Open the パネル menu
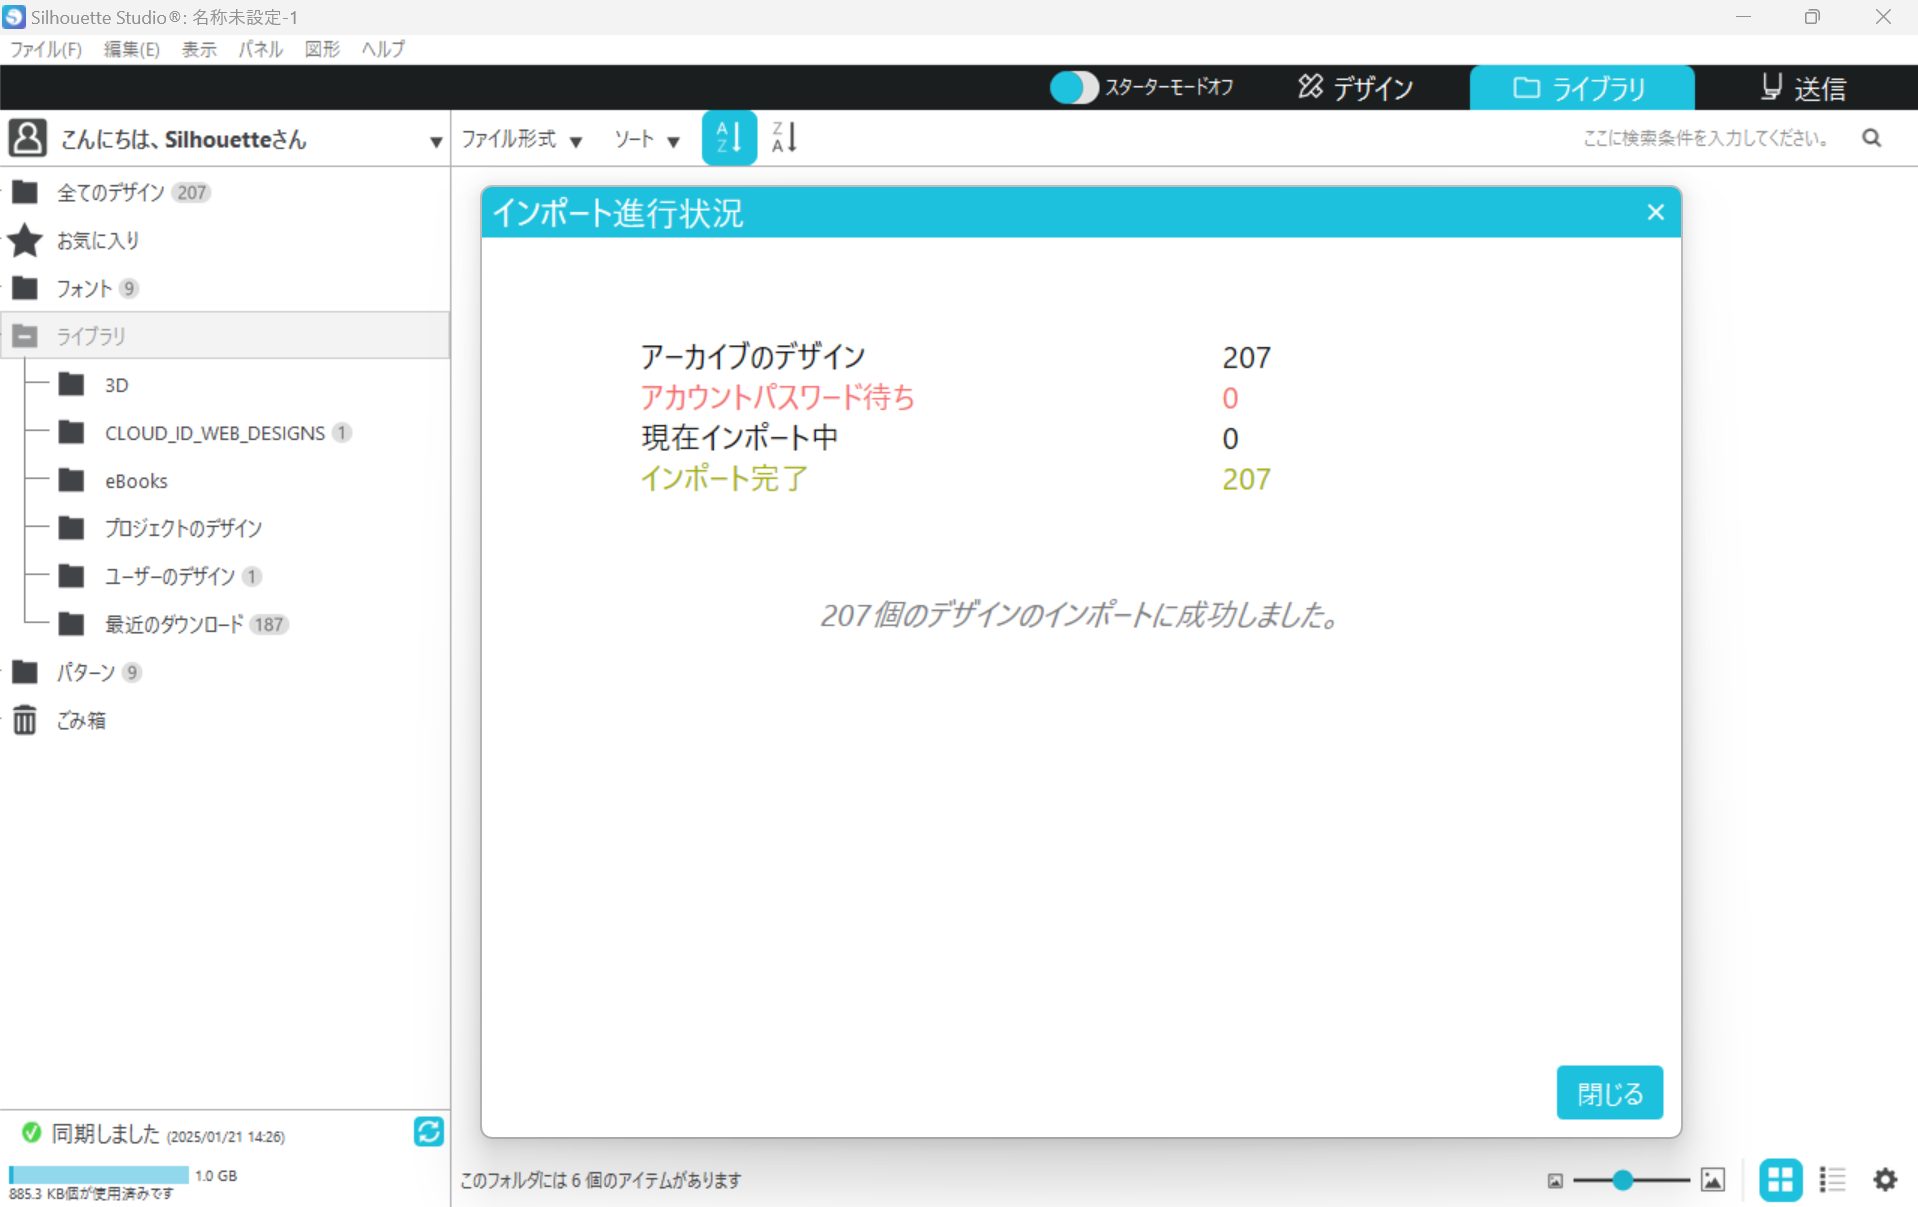 pos(260,49)
